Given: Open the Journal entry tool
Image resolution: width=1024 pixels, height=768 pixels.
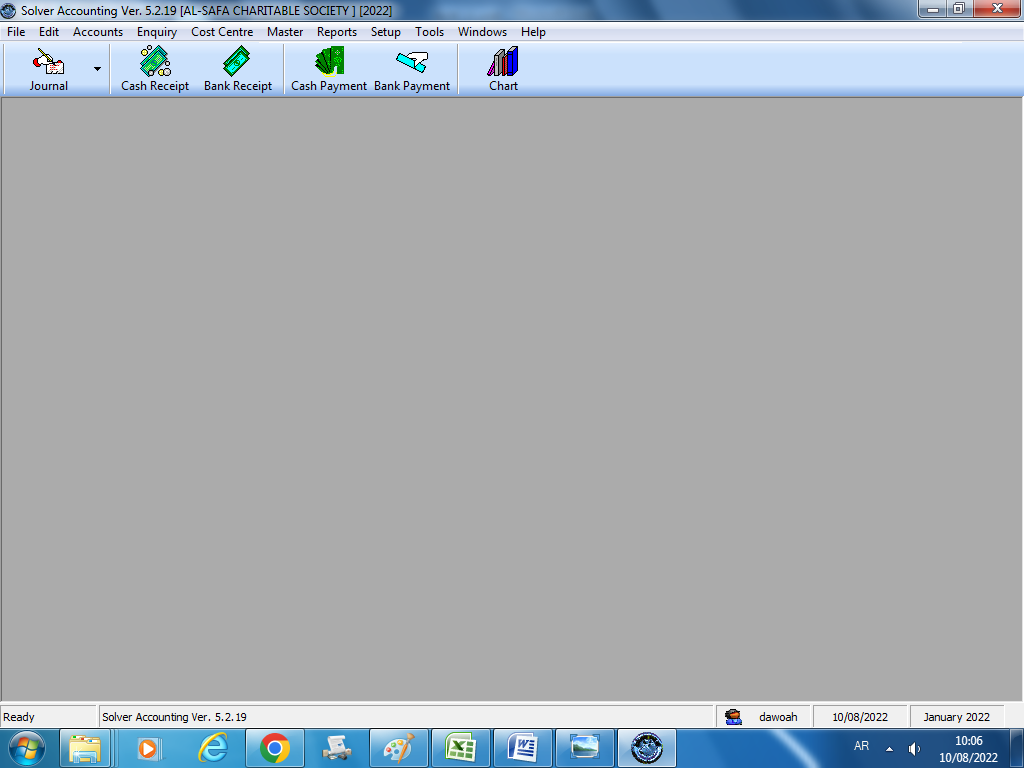Looking at the screenshot, I should pos(48,69).
